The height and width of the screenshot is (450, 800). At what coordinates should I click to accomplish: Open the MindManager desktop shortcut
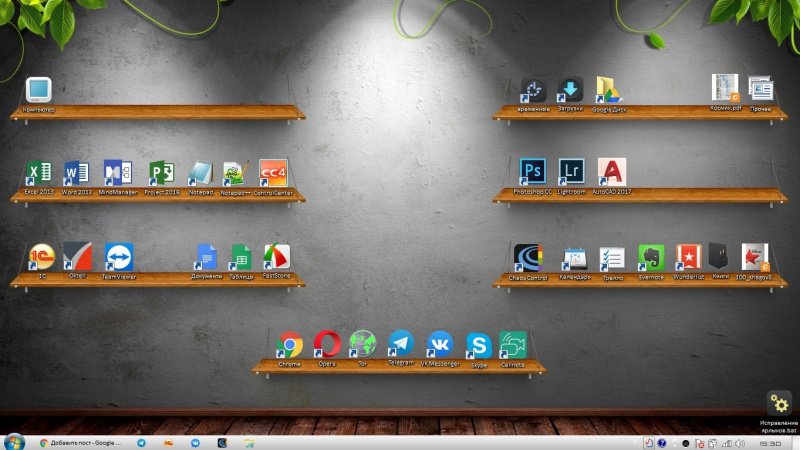click(118, 172)
